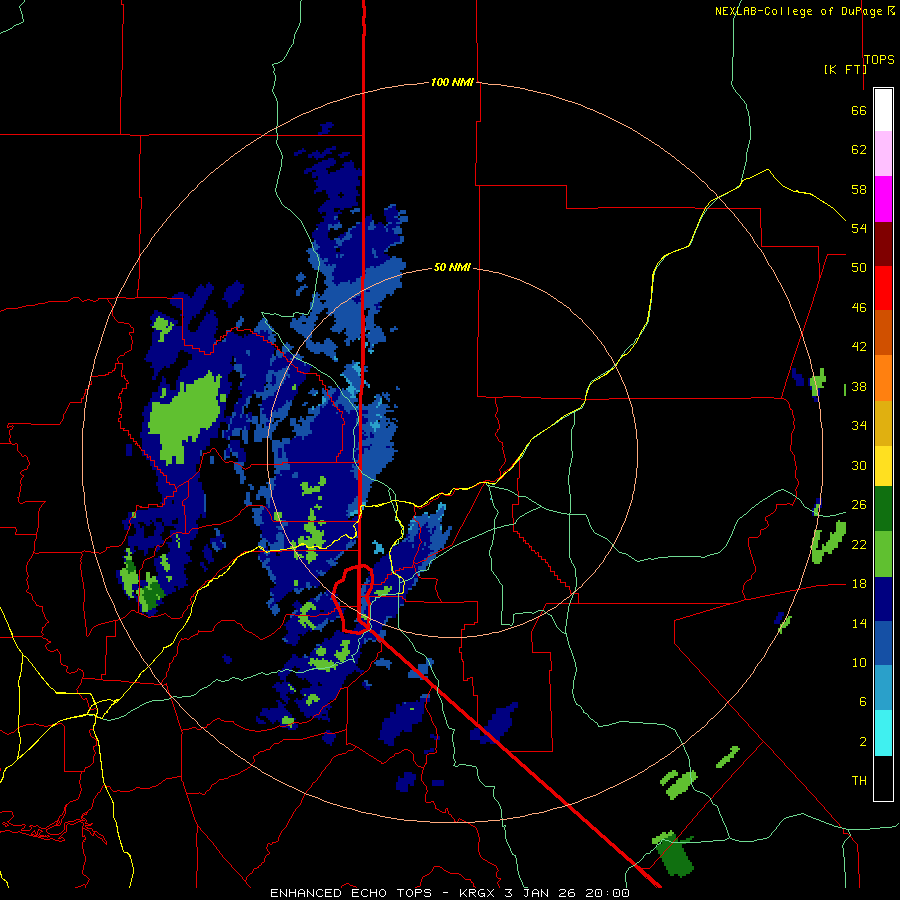The height and width of the screenshot is (900, 900).
Task: Click the white swatch in the tops legend
Action: 883,110
